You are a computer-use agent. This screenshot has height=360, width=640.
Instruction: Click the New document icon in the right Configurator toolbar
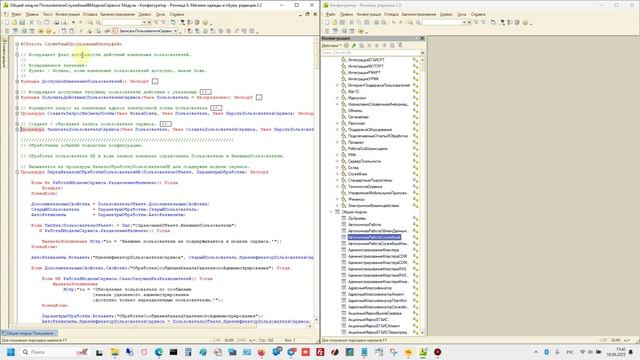pos(327,22)
